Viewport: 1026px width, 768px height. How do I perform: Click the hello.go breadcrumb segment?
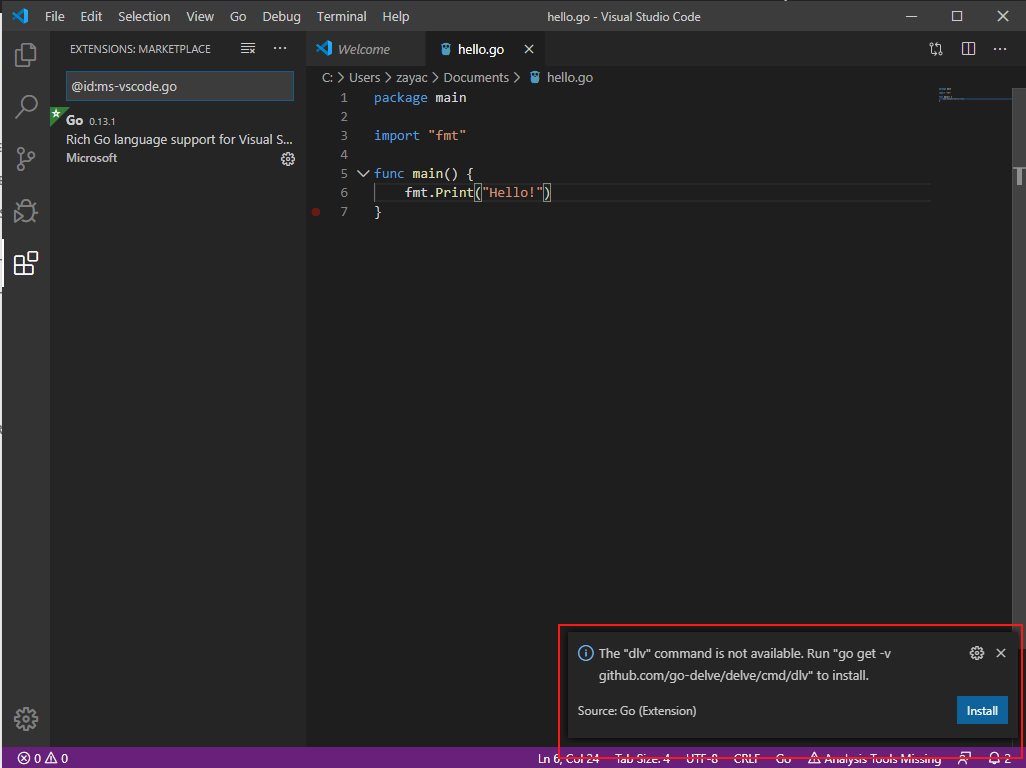pos(569,77)
